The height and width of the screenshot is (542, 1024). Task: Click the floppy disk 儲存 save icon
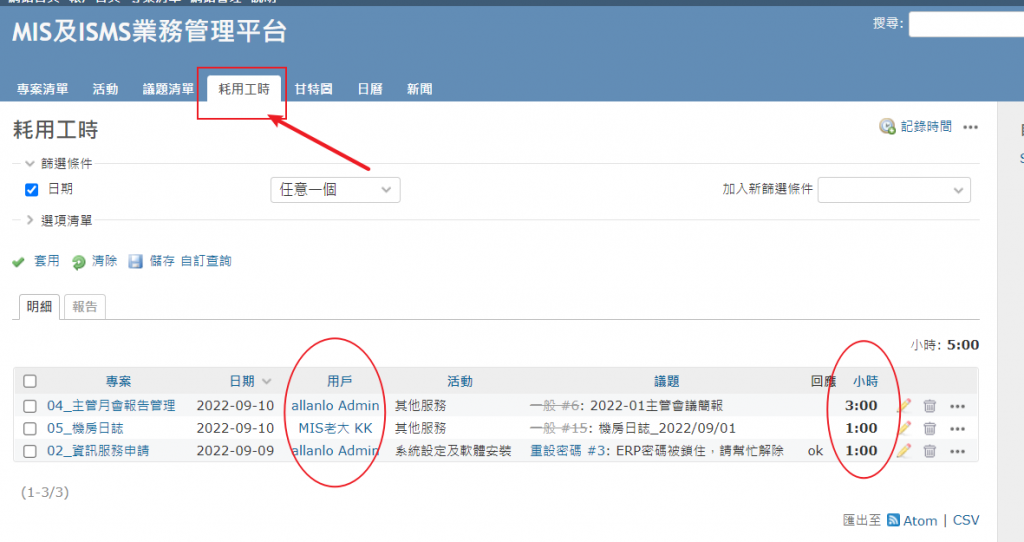[135, 262]
